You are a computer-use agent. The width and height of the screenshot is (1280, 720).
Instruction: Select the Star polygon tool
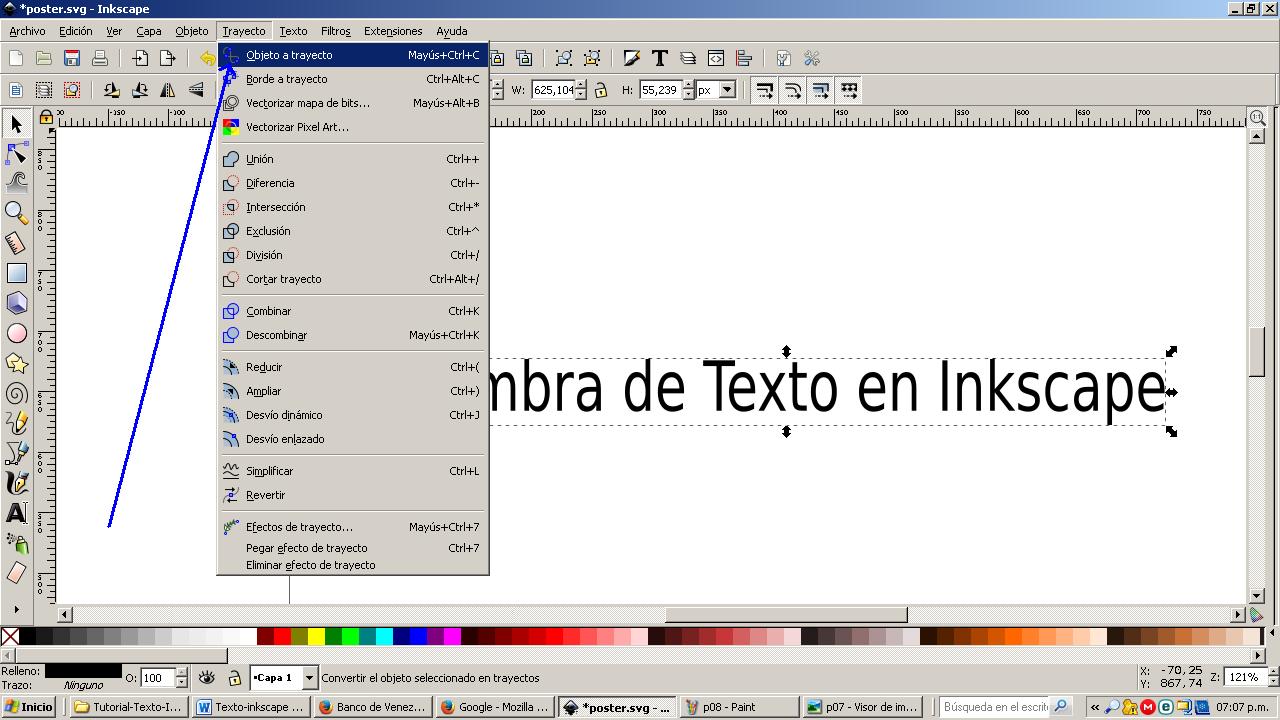[x=16, y=363]
